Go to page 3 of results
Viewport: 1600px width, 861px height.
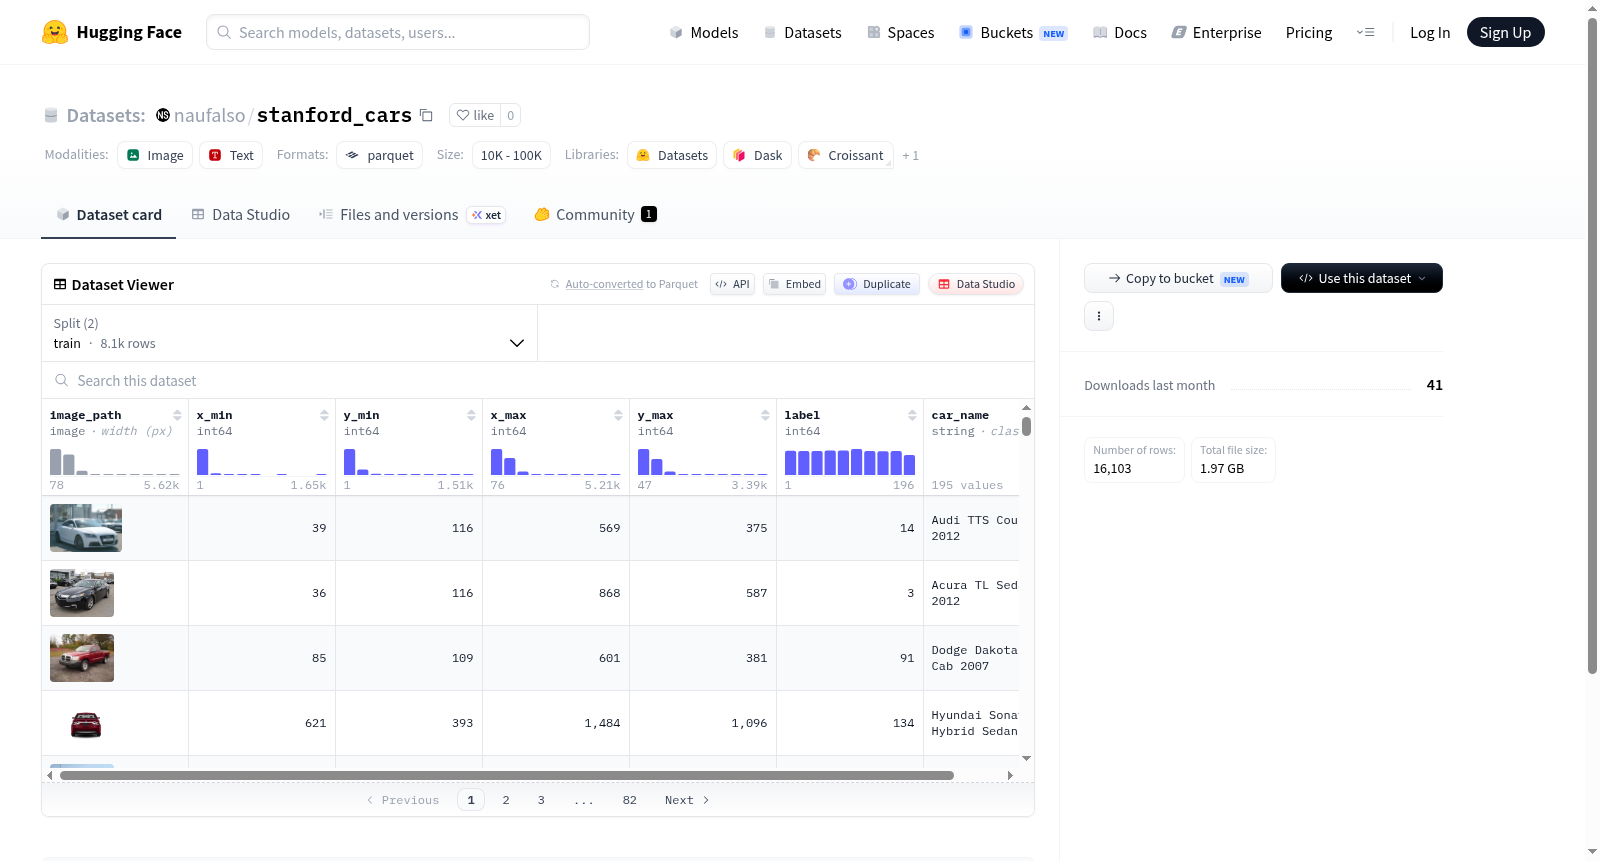(x=541, y=800)
